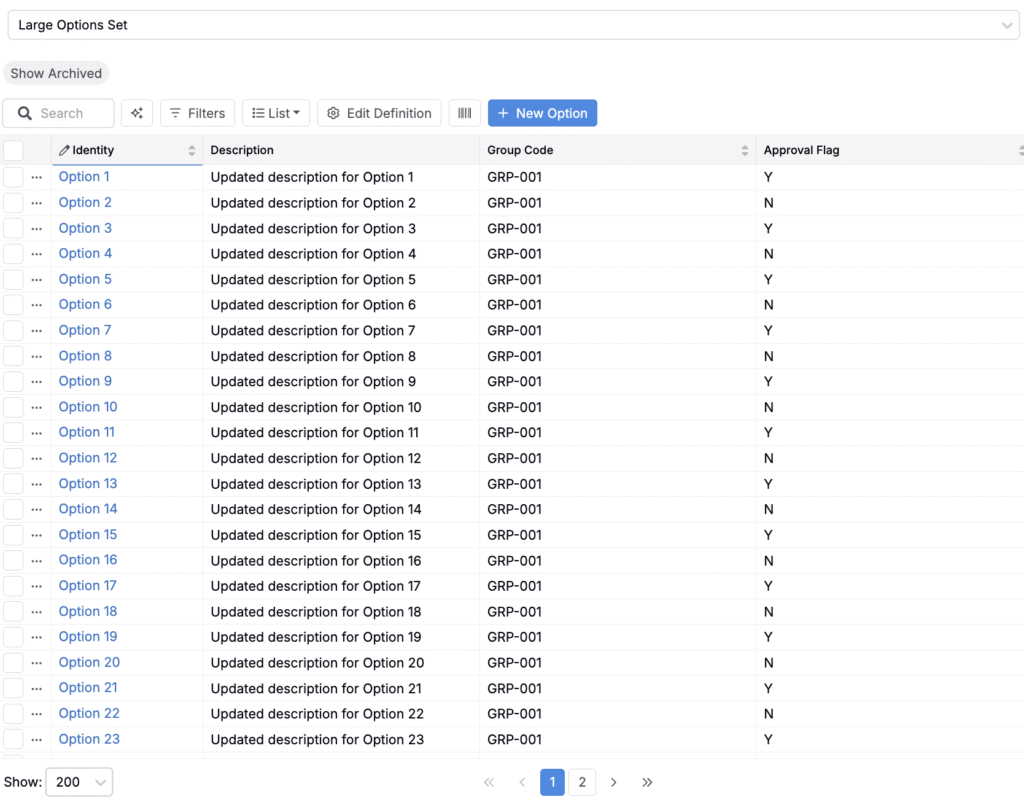Click the sort arrows on Identity column
Image resolution: width=1024 pixels, height=802 pixels.
(x=192, y=150)
